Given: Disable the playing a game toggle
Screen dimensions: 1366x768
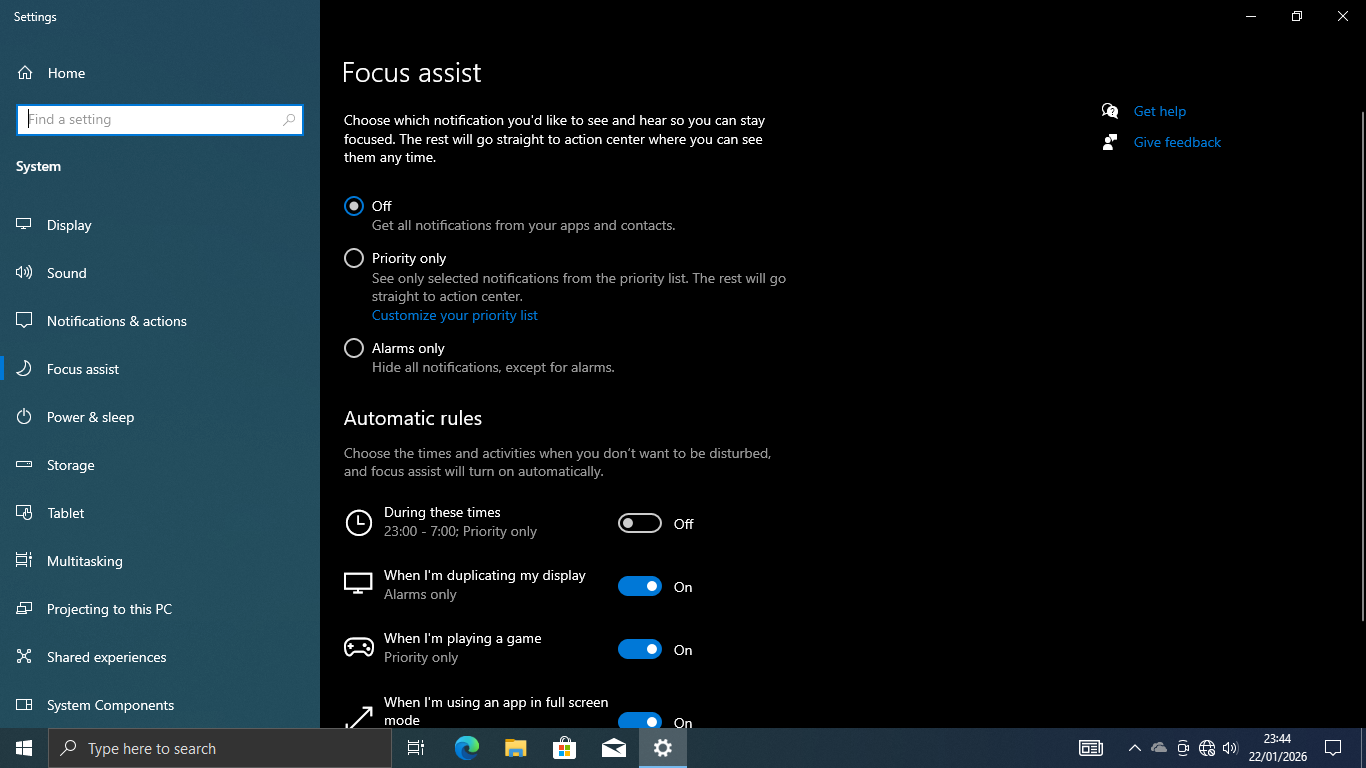Looking at the screenshot, I should point(640,649).
